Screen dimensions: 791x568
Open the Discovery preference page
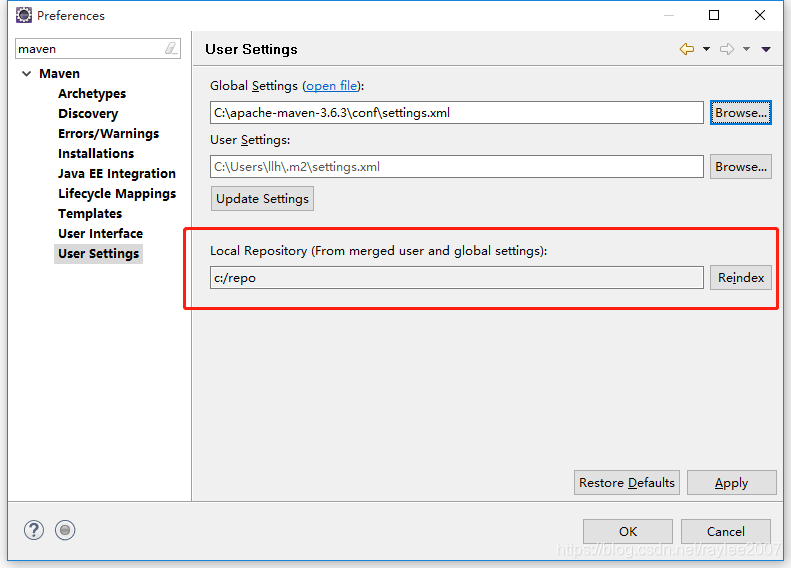88,113
